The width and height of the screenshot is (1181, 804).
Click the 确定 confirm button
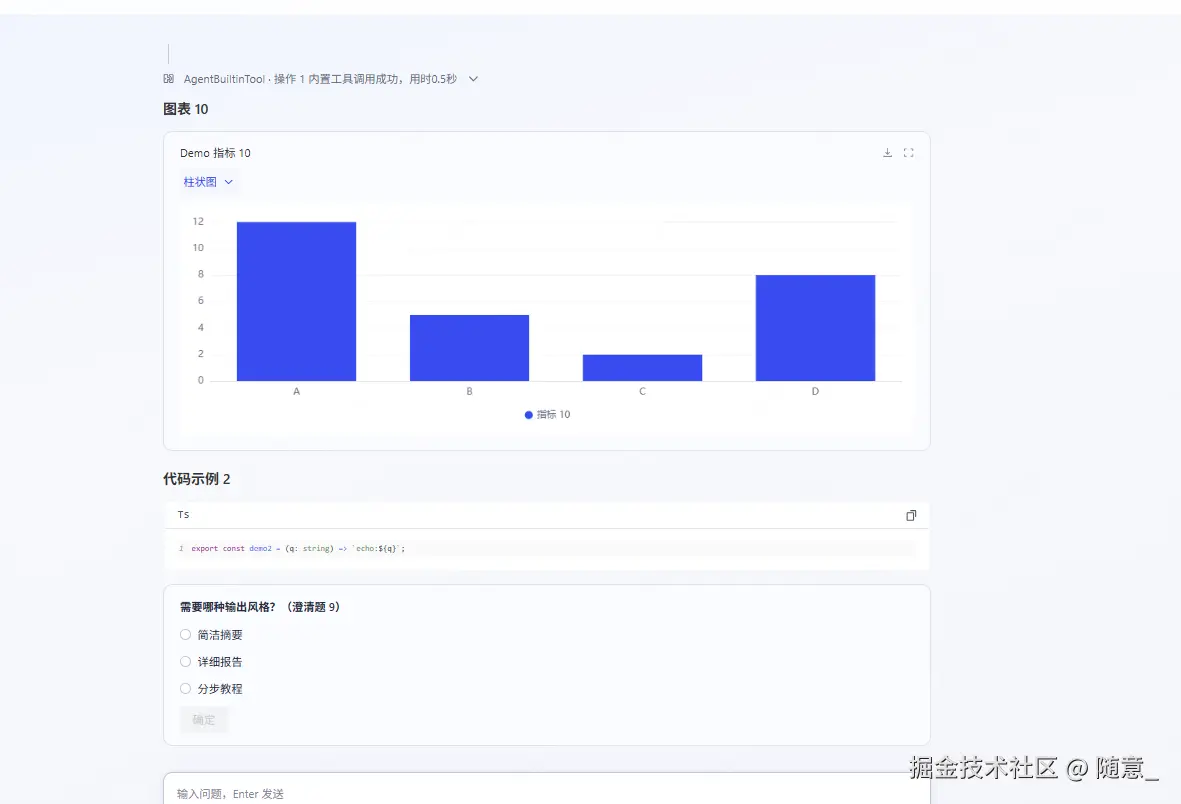(x=203, y=720)
